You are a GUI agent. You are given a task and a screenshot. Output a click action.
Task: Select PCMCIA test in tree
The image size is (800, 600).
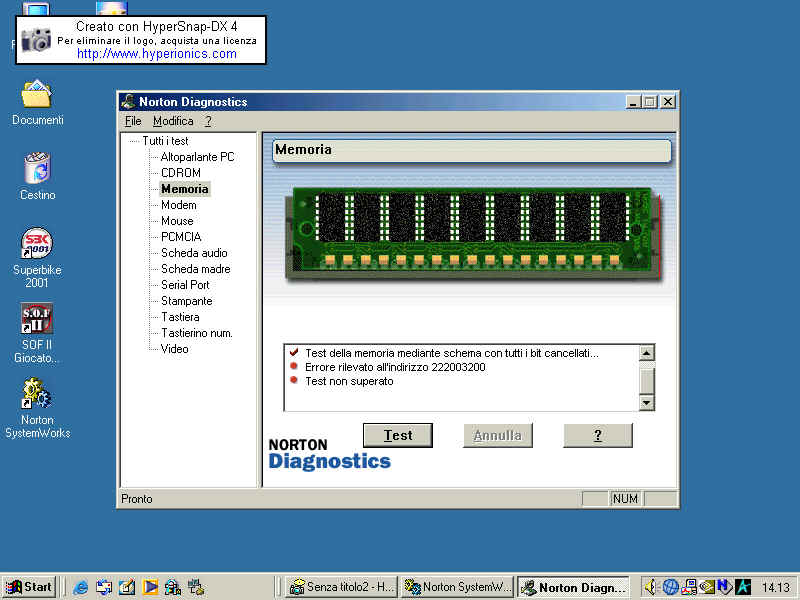tap(181, 237)
